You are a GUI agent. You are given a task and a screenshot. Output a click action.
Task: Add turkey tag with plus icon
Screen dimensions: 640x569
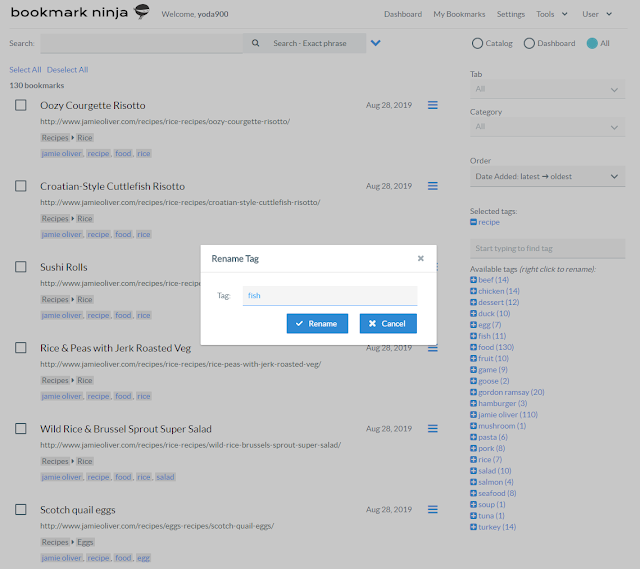(x=473, y=527)
